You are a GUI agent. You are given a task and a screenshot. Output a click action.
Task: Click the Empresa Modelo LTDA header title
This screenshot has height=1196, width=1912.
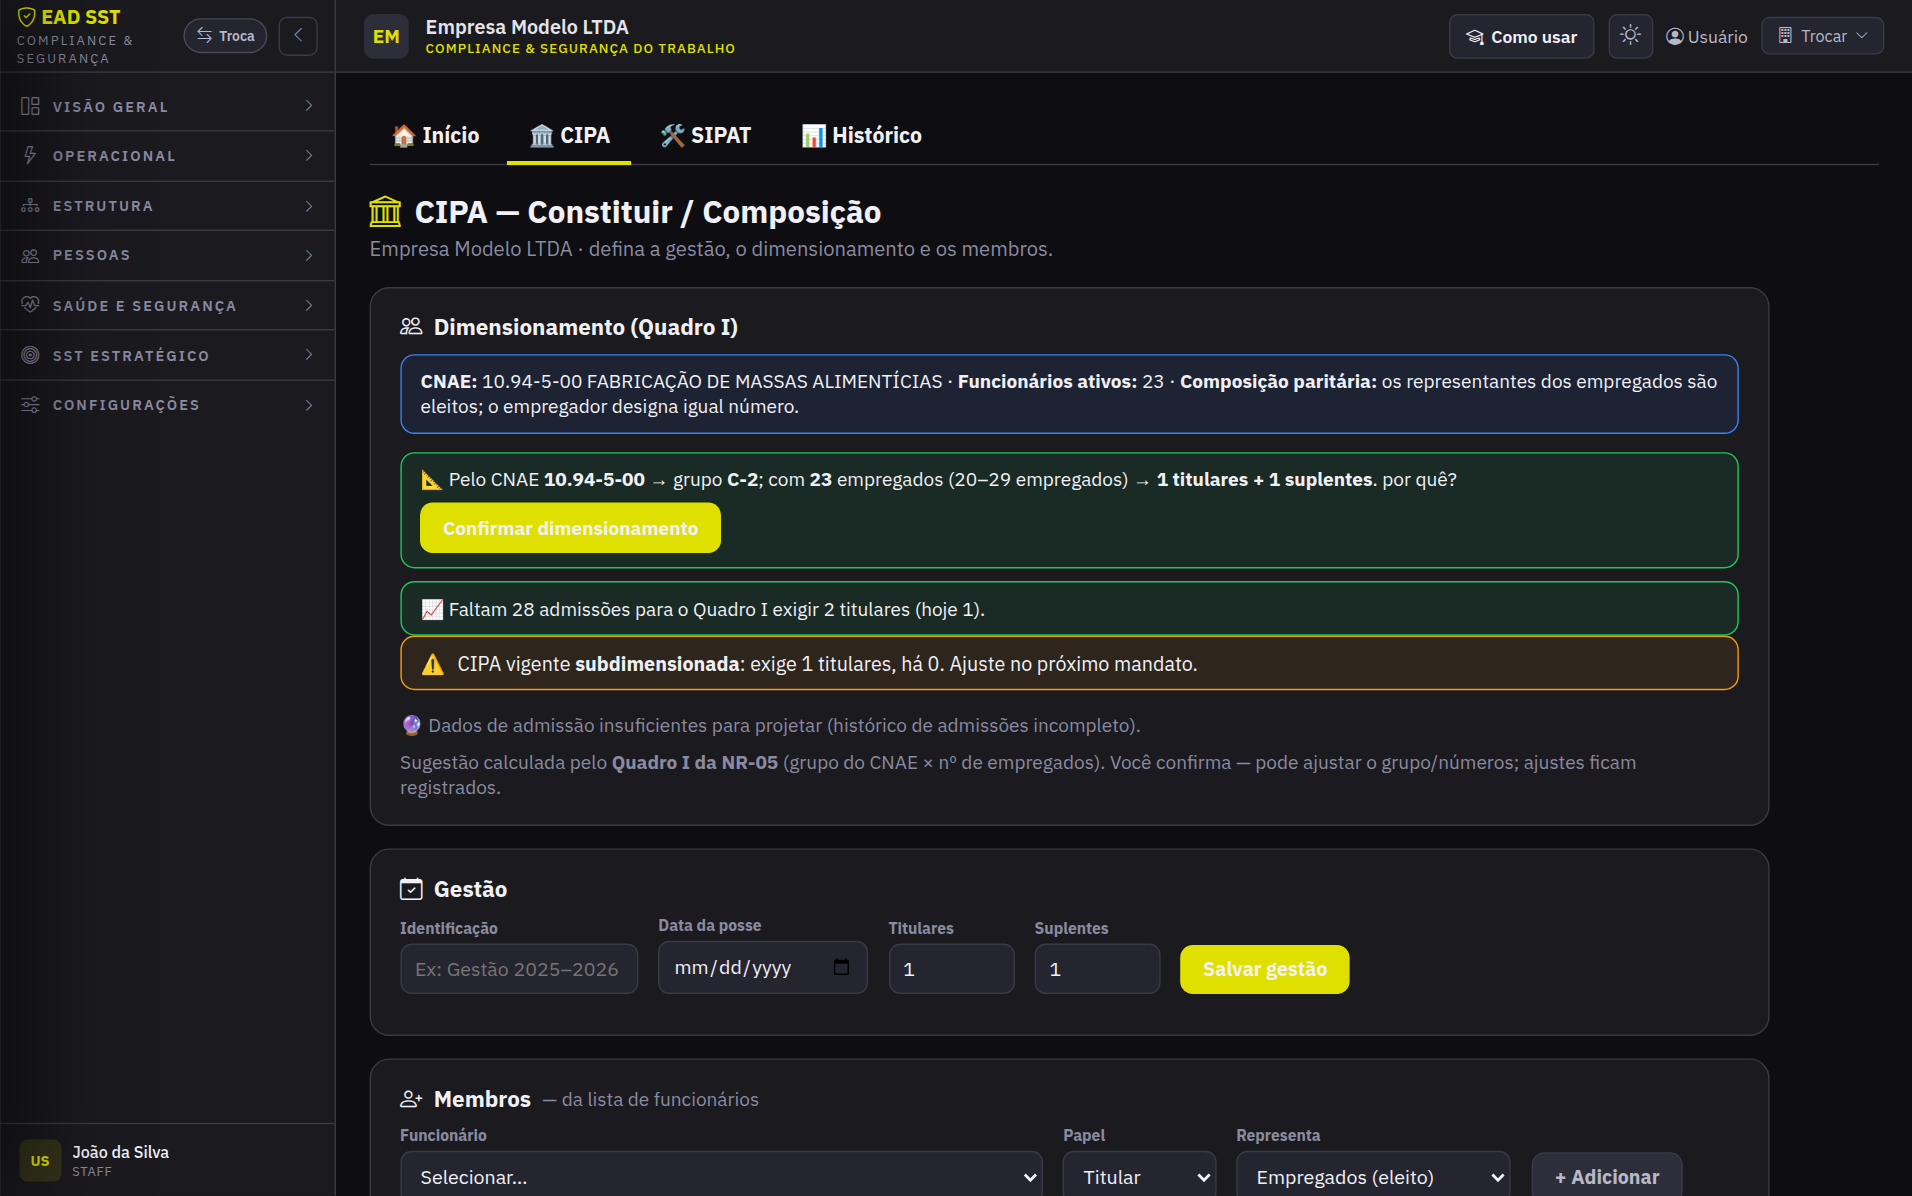[x=527, y=27]
